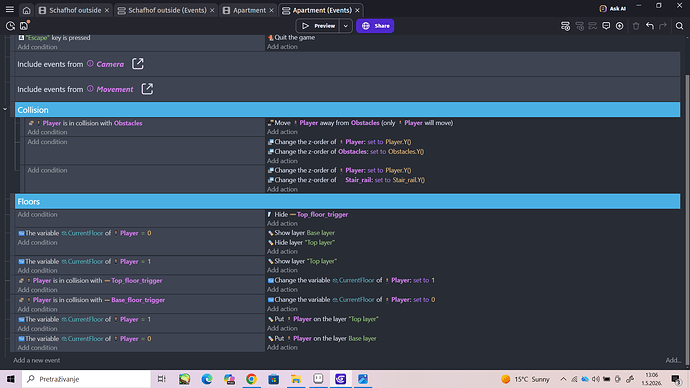Click Add a new event
This screenshot has width=690, height=388.
coord(37,360)
